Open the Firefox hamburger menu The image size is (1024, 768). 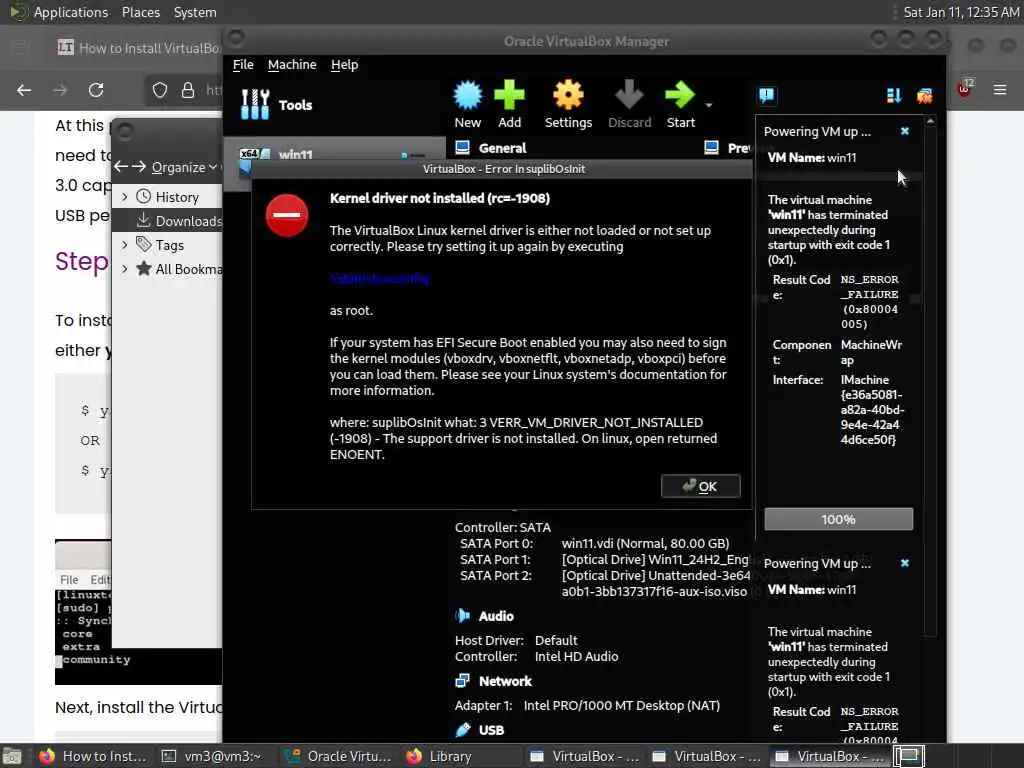(x=1000, y=89)
